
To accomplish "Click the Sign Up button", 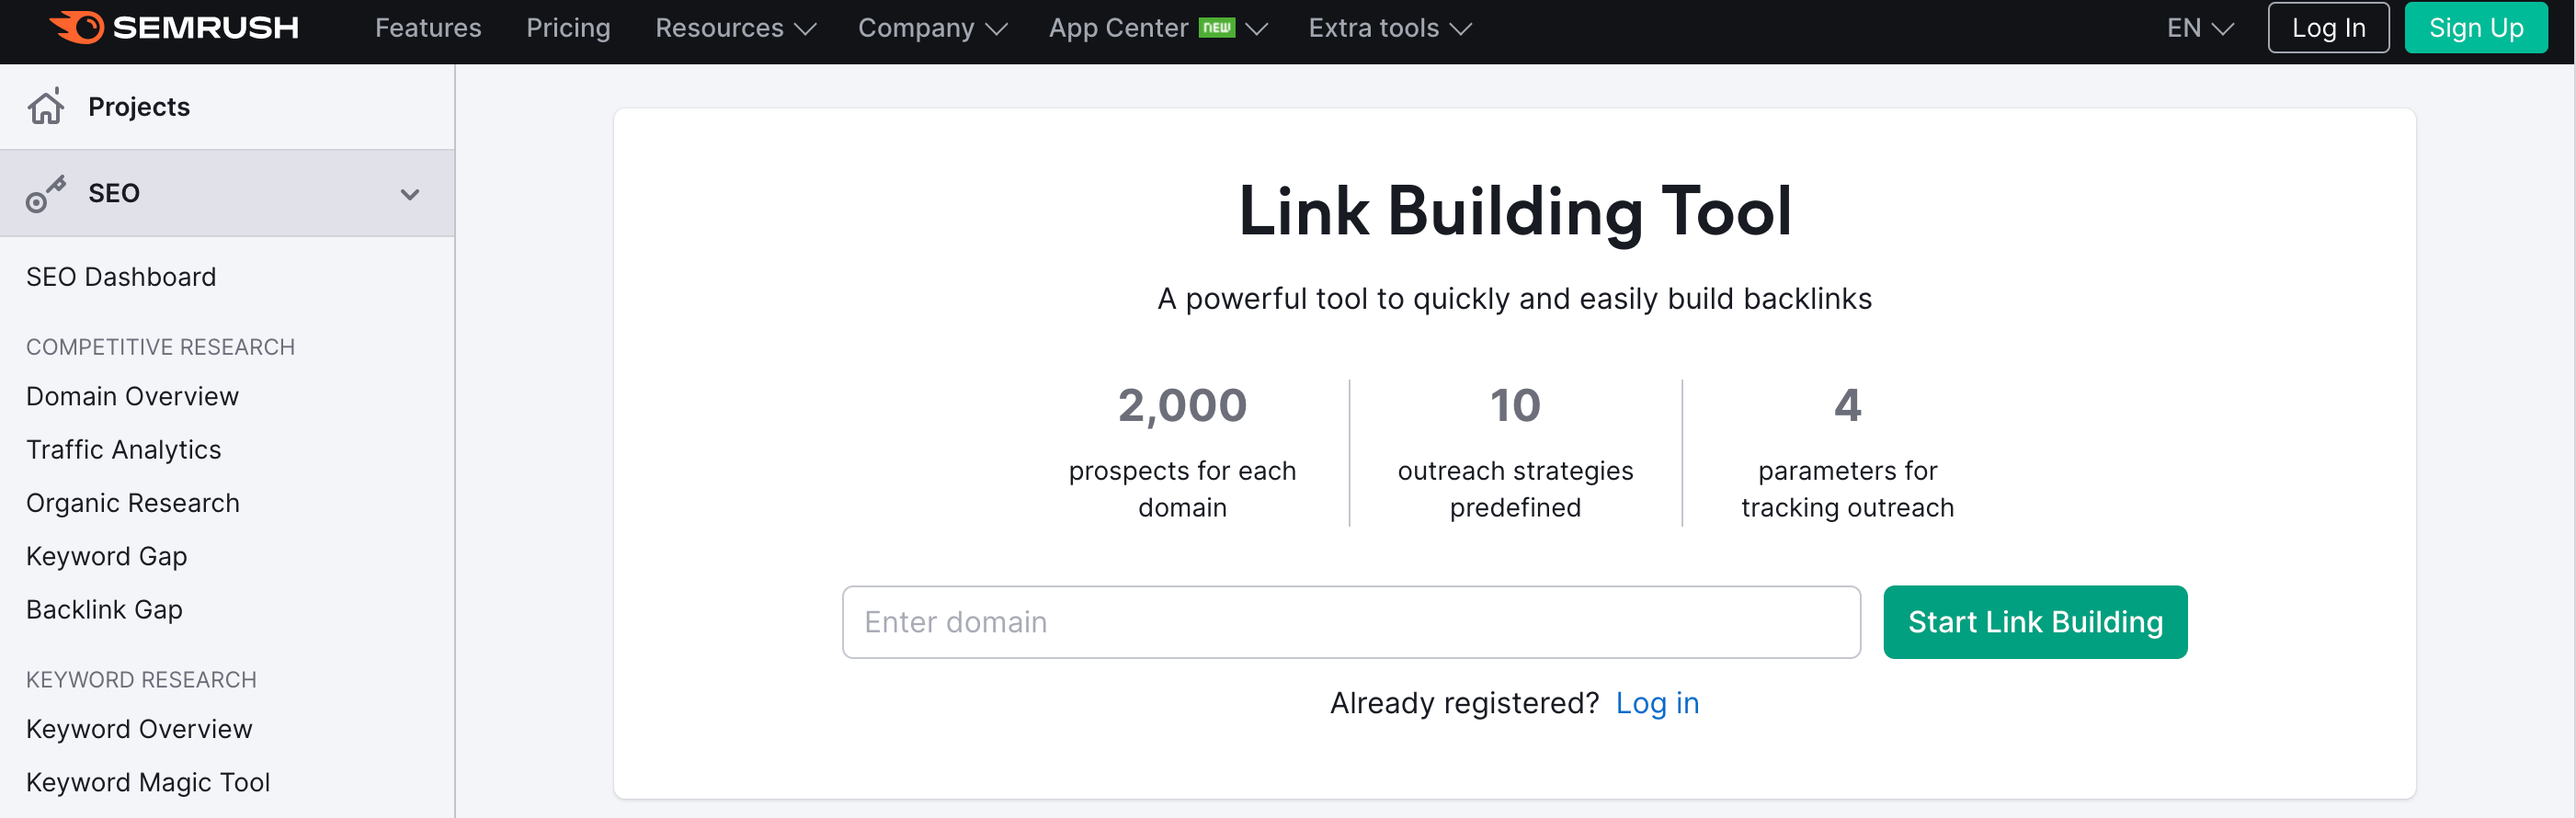I will (x=2476, y=28).
